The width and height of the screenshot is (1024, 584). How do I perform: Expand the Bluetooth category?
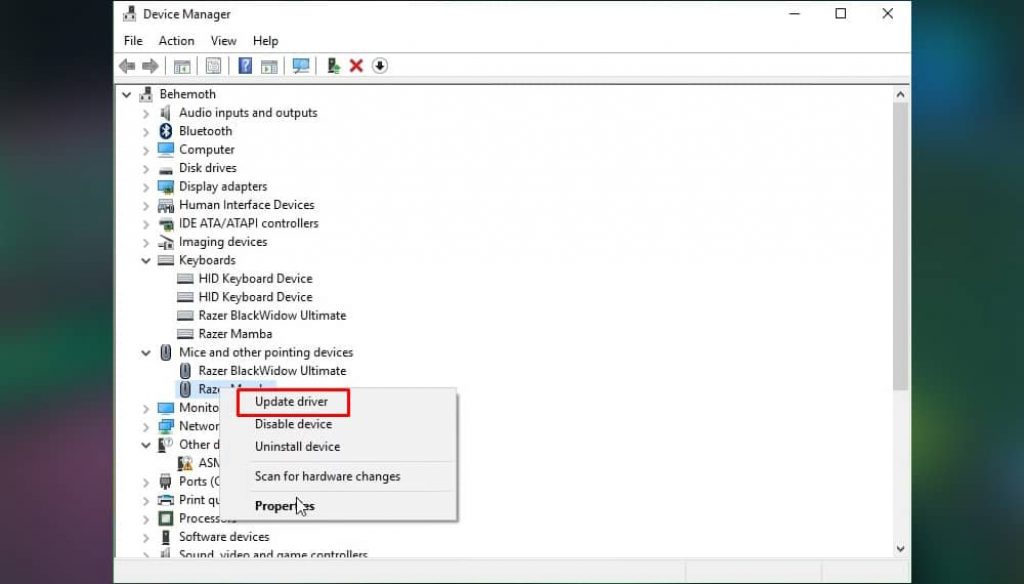point(146,132)
